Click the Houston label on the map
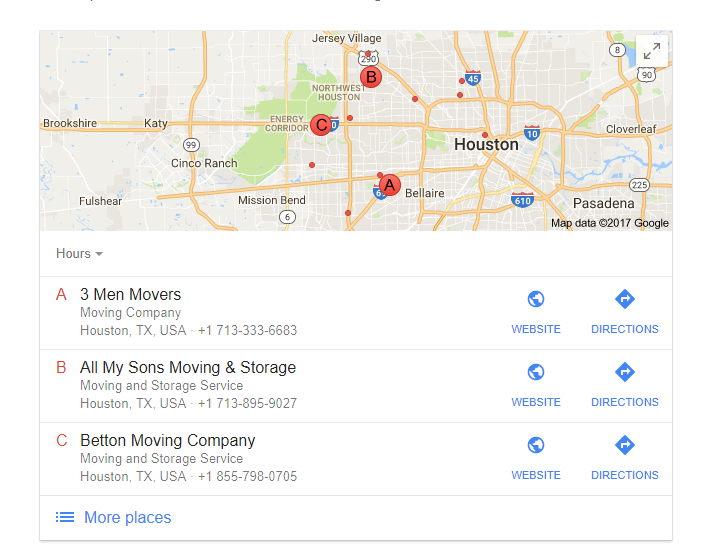 point(486,145)
